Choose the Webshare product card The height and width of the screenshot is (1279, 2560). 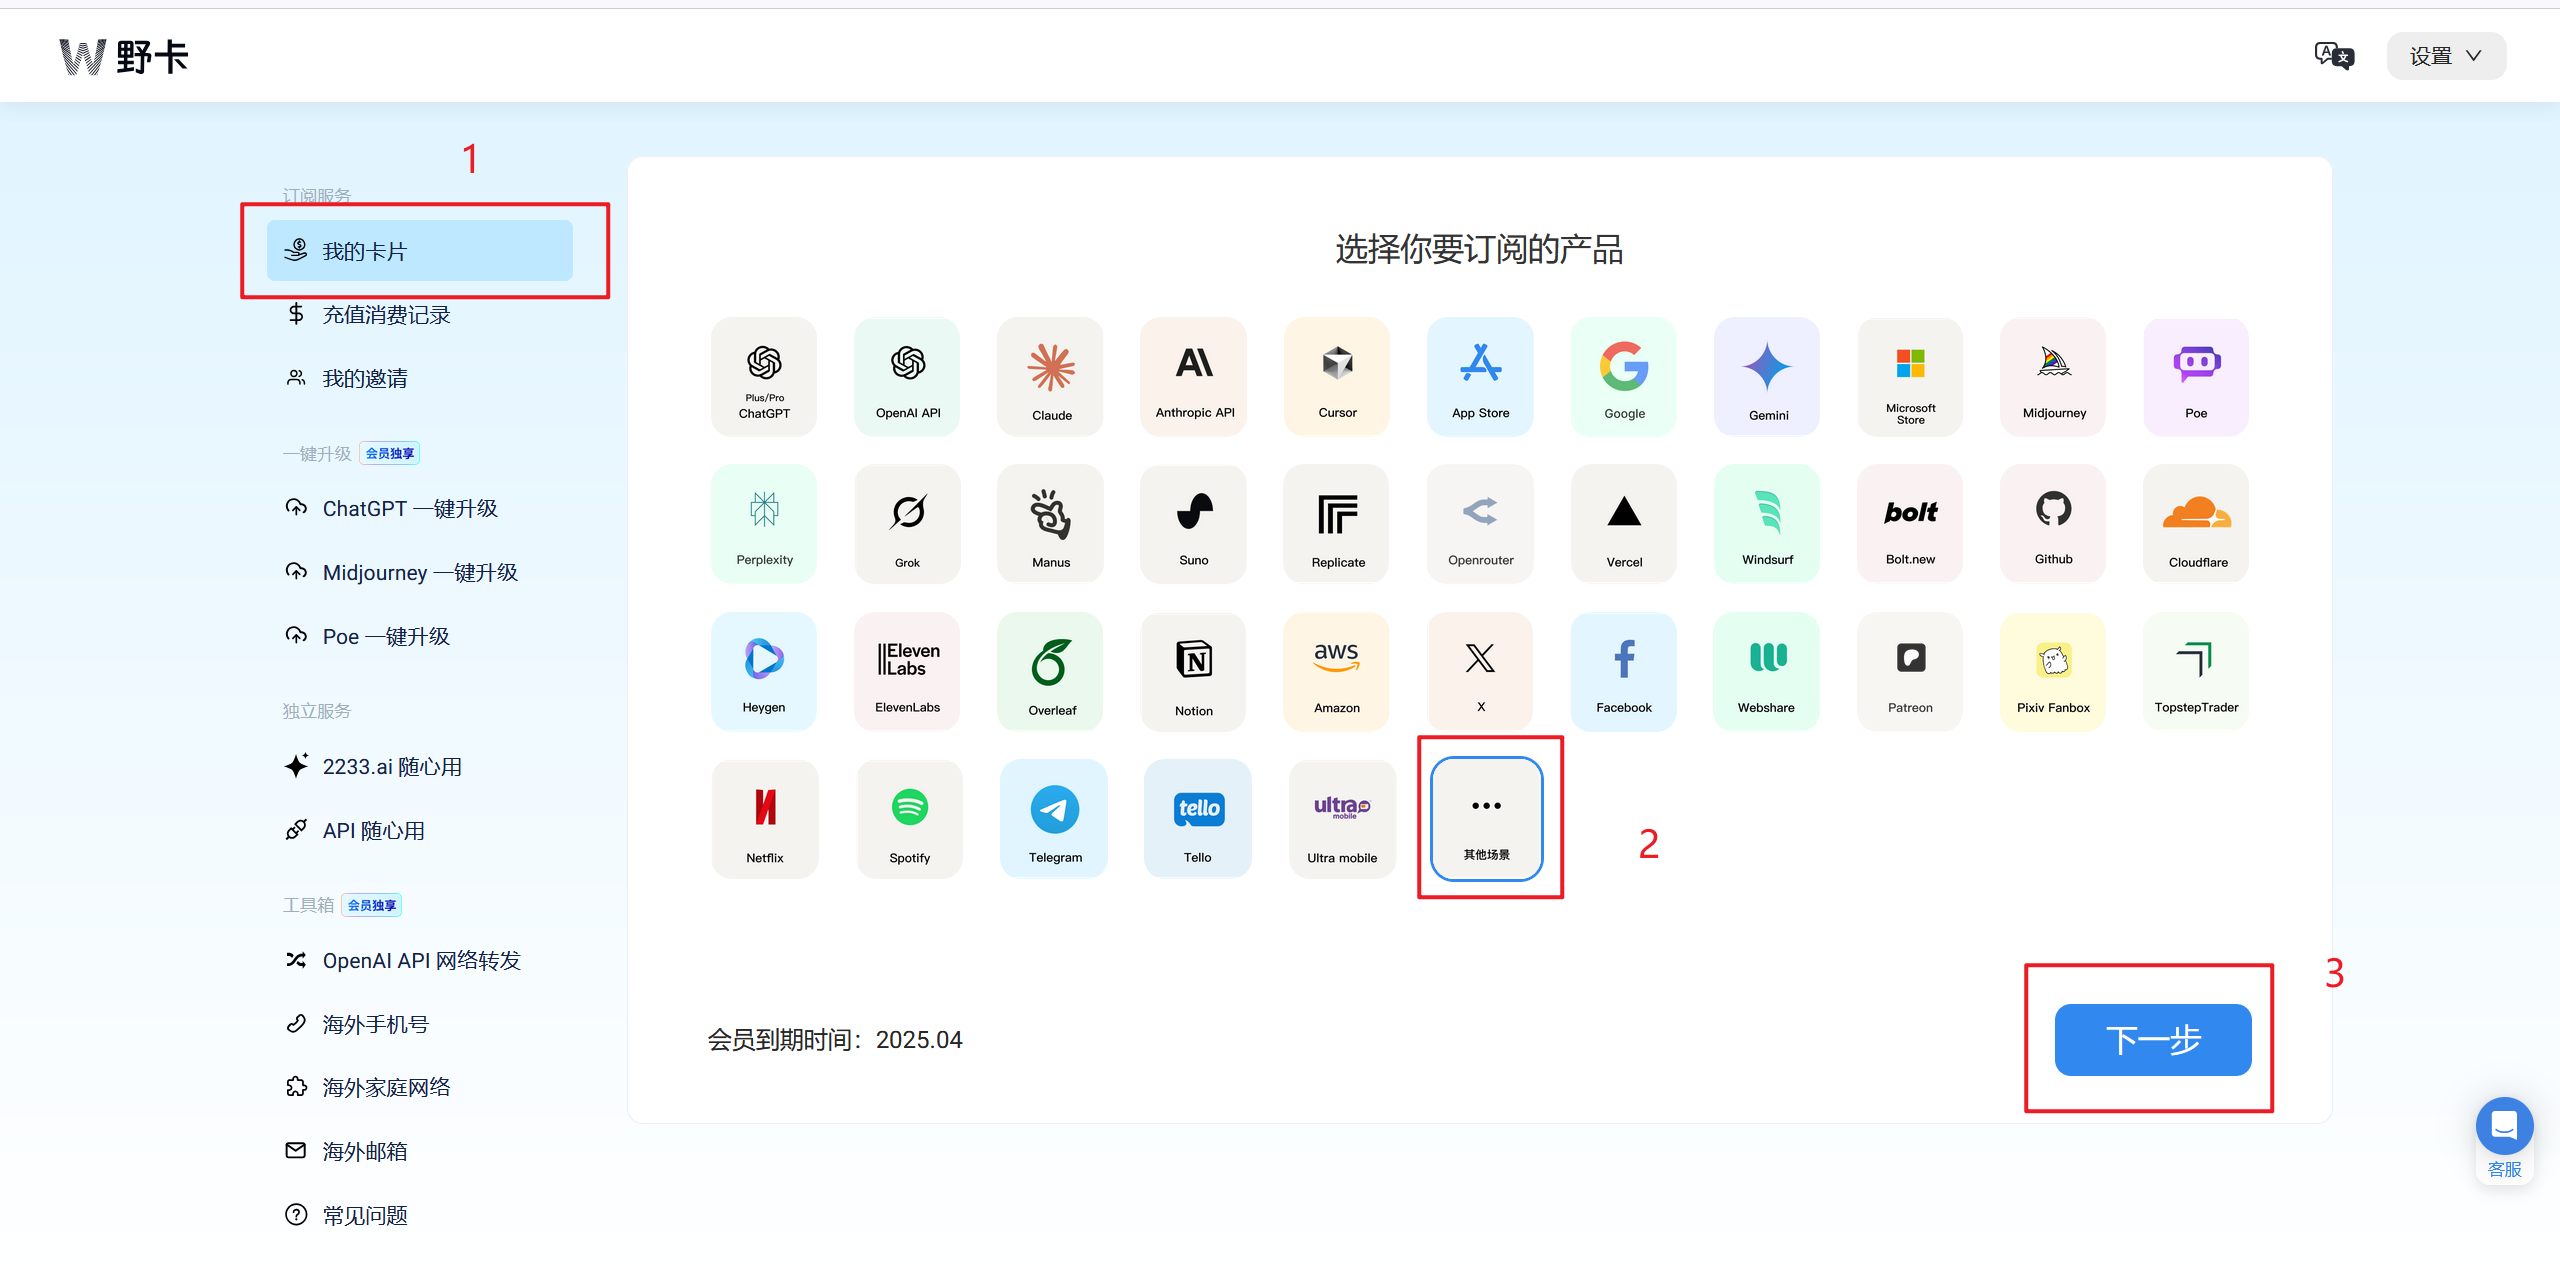click(x=1767, y=672)
